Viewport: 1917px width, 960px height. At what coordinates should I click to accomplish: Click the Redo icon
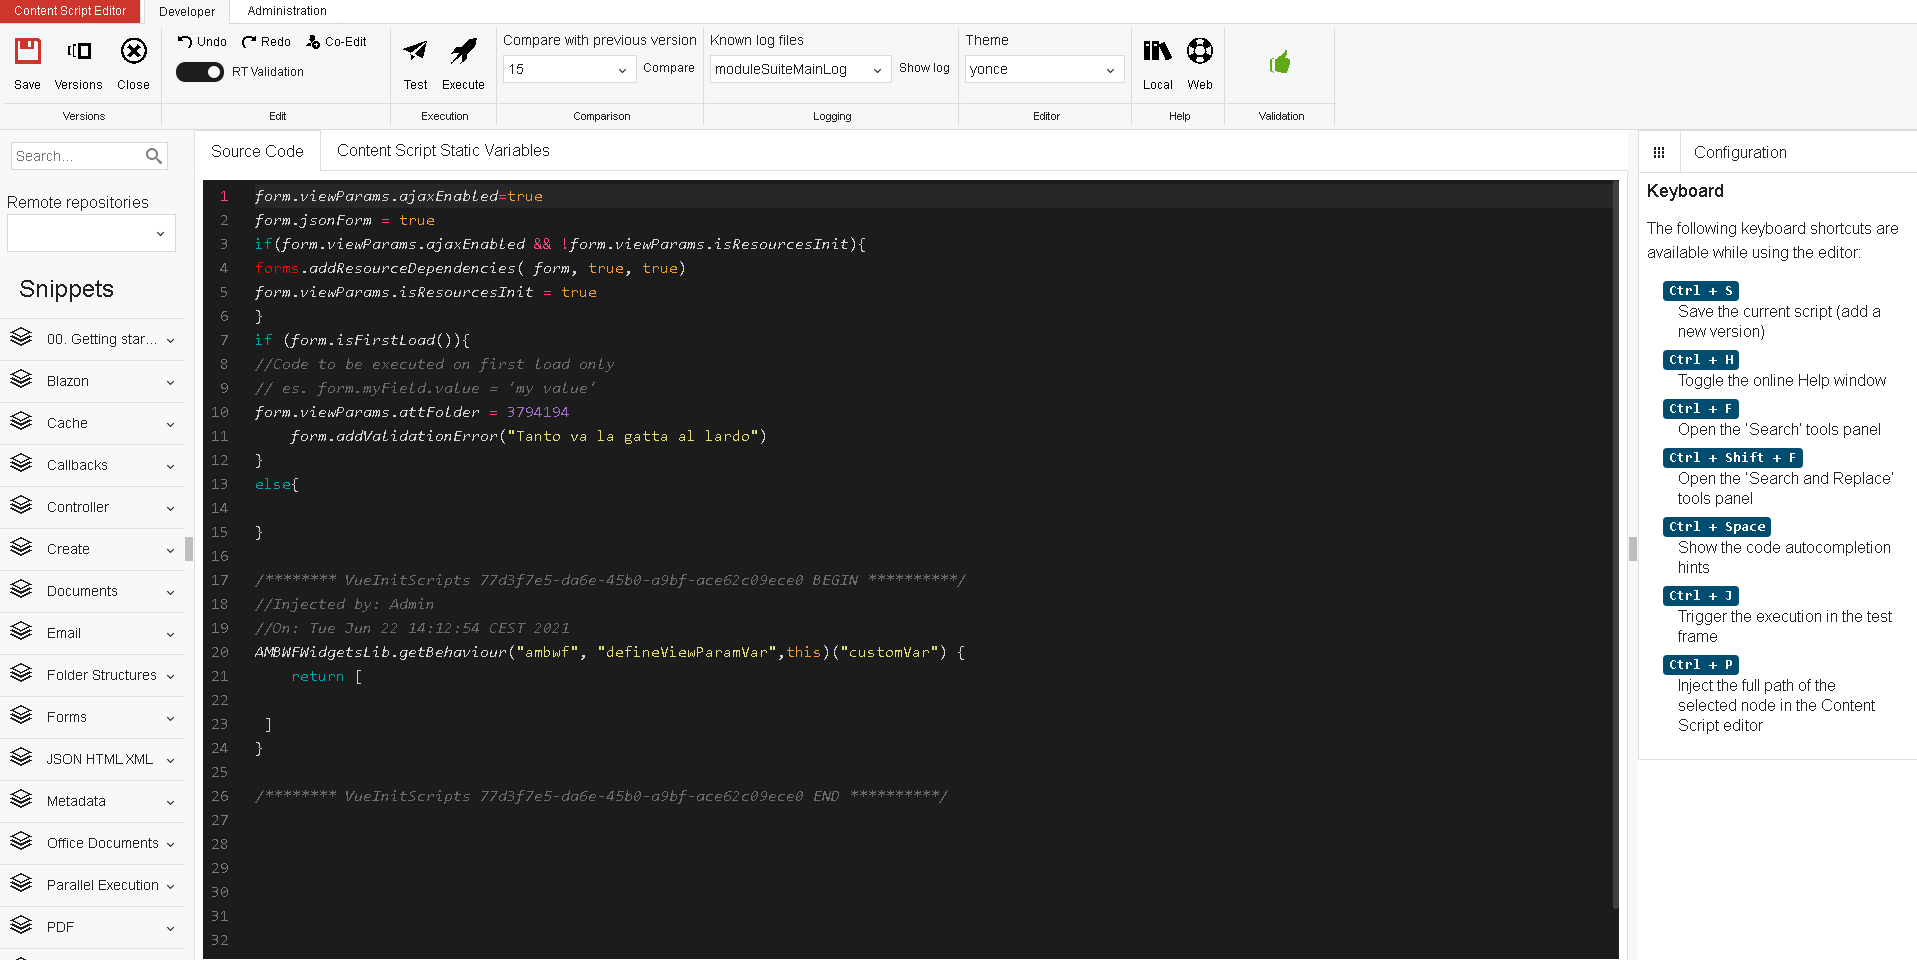click(265, 41)
